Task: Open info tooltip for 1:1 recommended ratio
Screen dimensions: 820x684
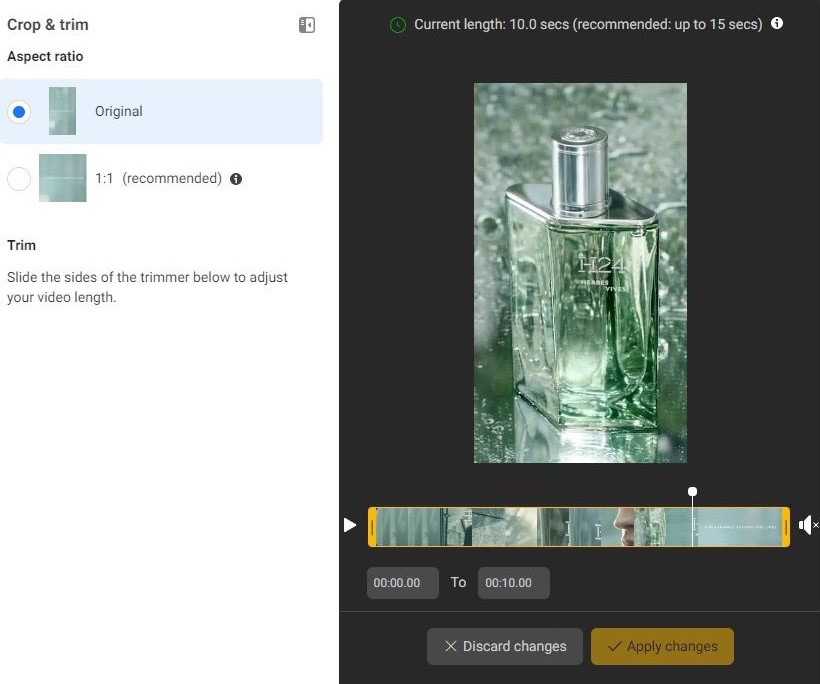Action: 236,179
